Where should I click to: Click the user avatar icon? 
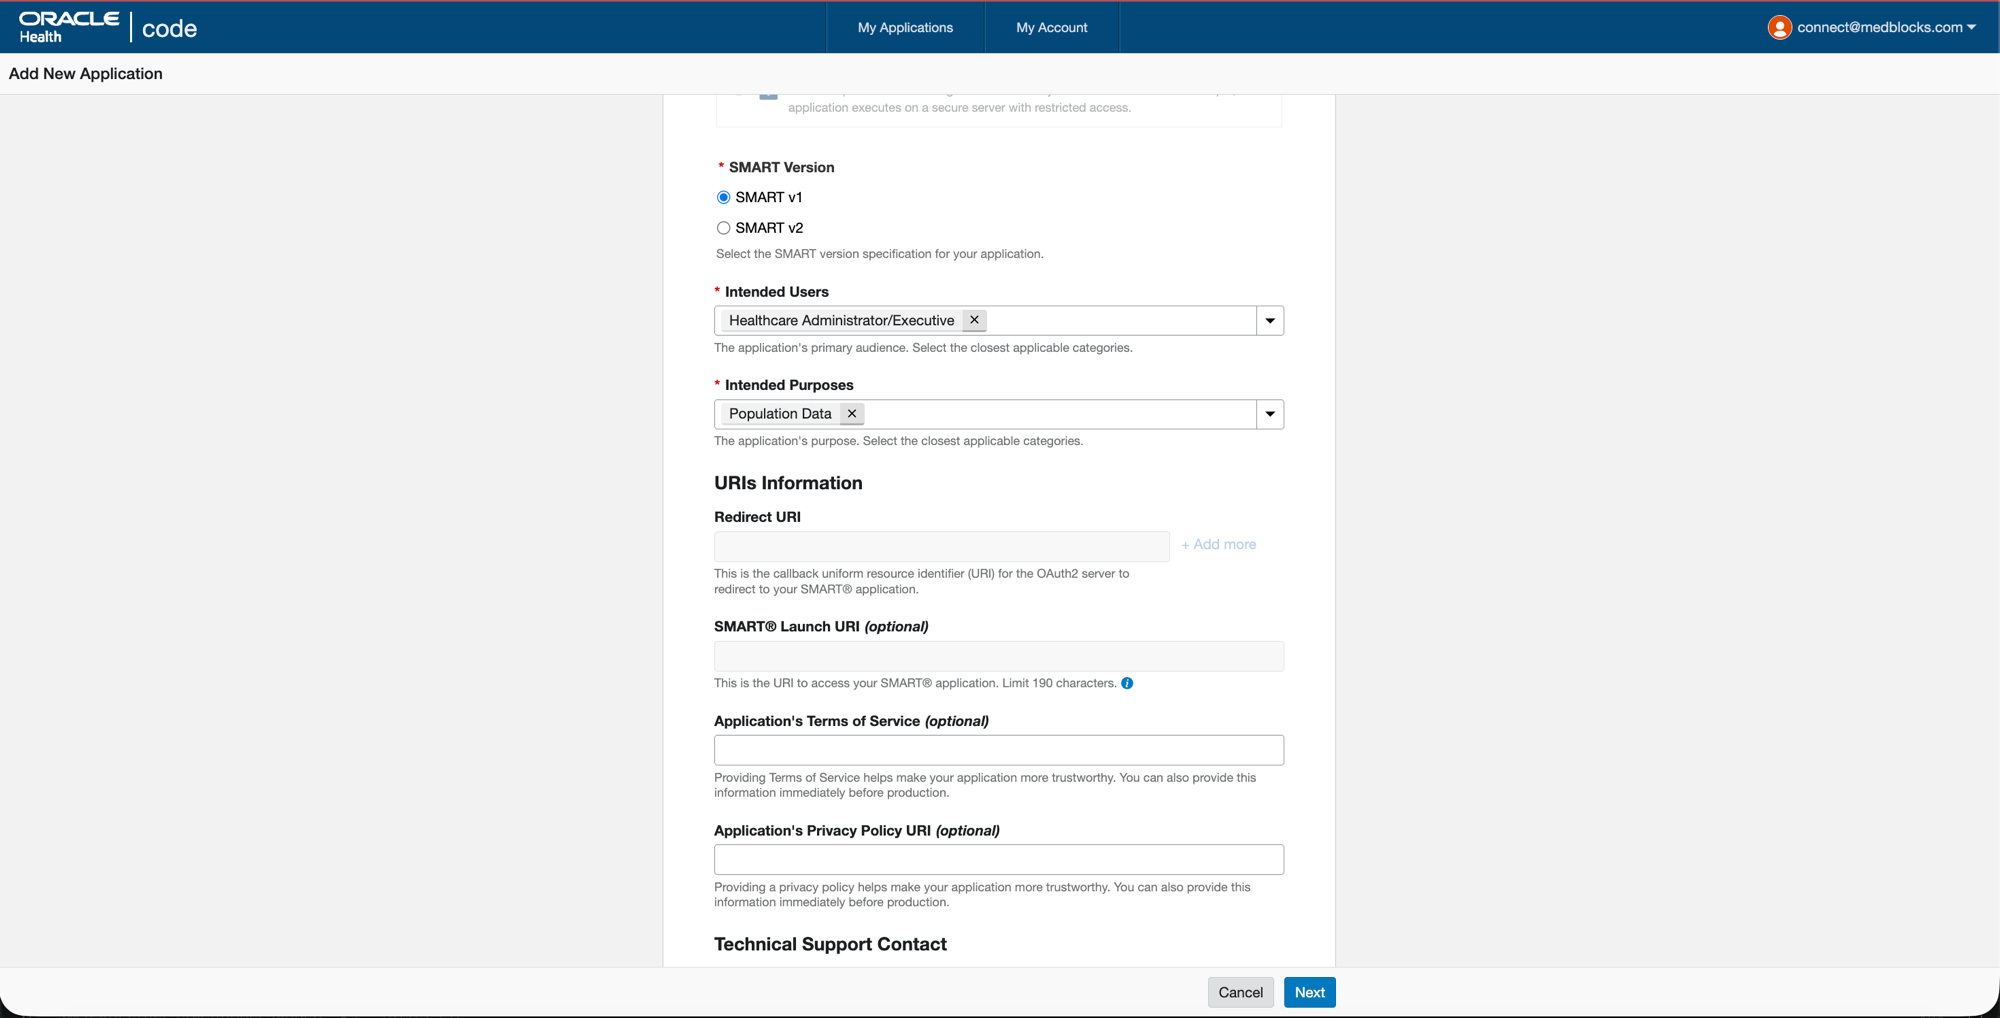tap(1779, 27)
